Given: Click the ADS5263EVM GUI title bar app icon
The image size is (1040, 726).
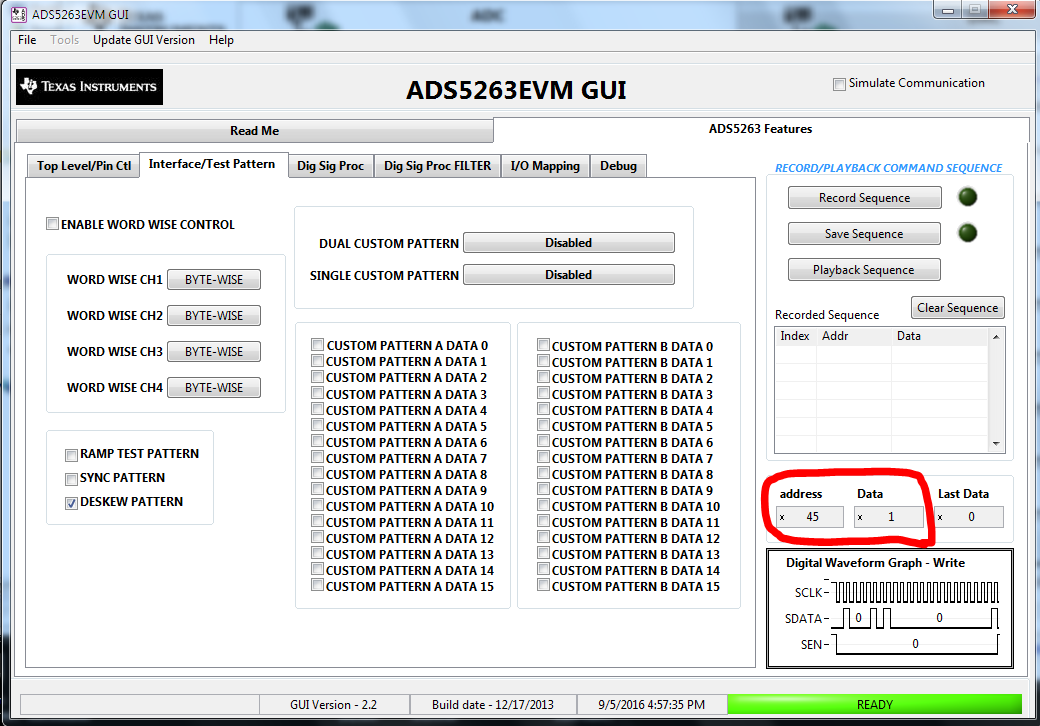Looking at the screenshot, I should [19, 15].
